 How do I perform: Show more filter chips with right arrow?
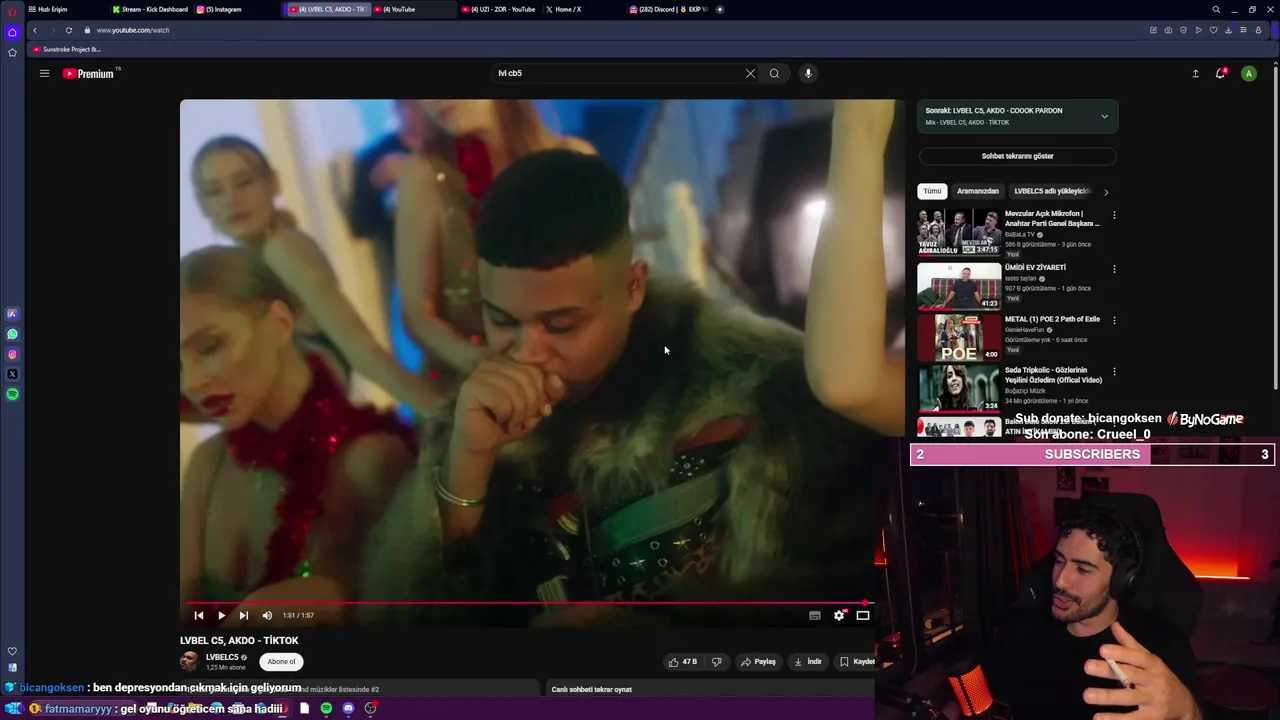[x=1106, y=192]
